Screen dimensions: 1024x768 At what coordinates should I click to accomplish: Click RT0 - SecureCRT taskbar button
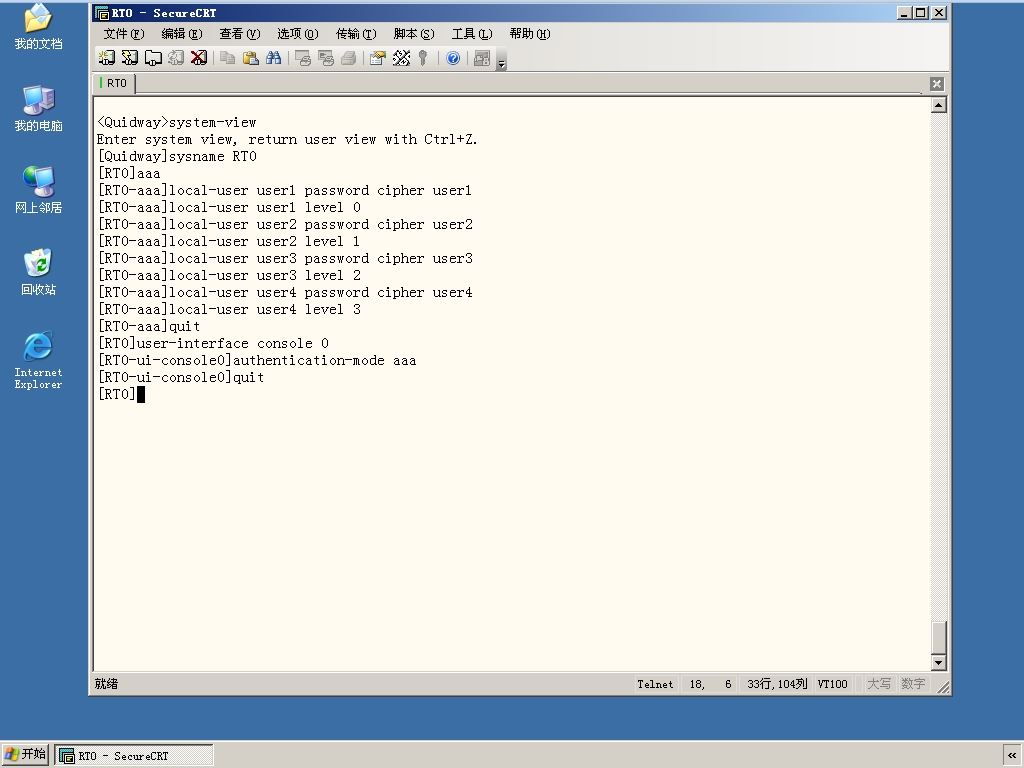pyautogui.click(x=133, y=756)
